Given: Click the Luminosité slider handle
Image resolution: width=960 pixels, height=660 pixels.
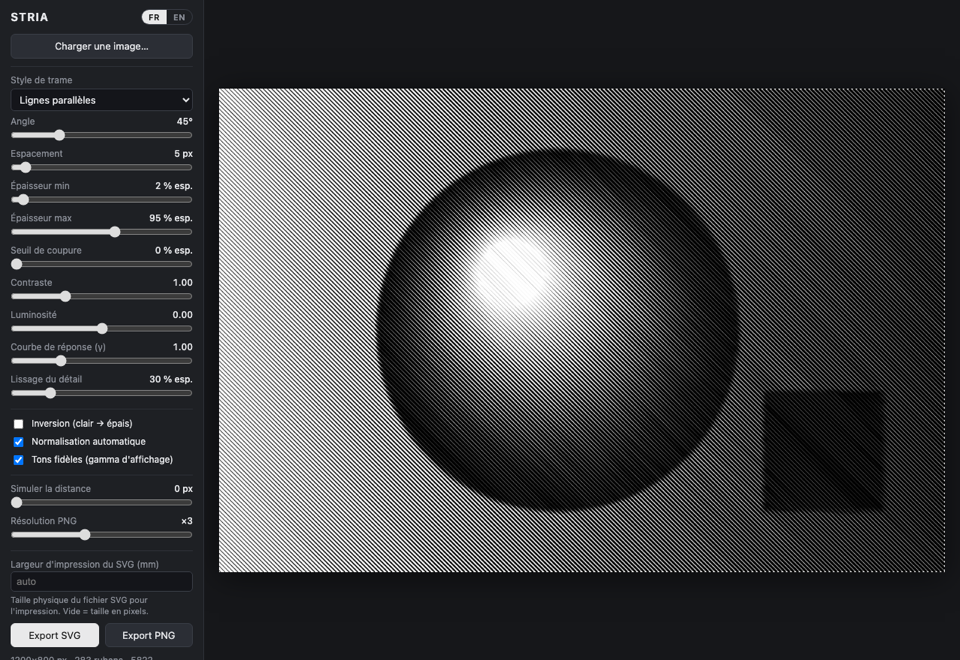Looking at the screenshot, I should tap(102, 329).
